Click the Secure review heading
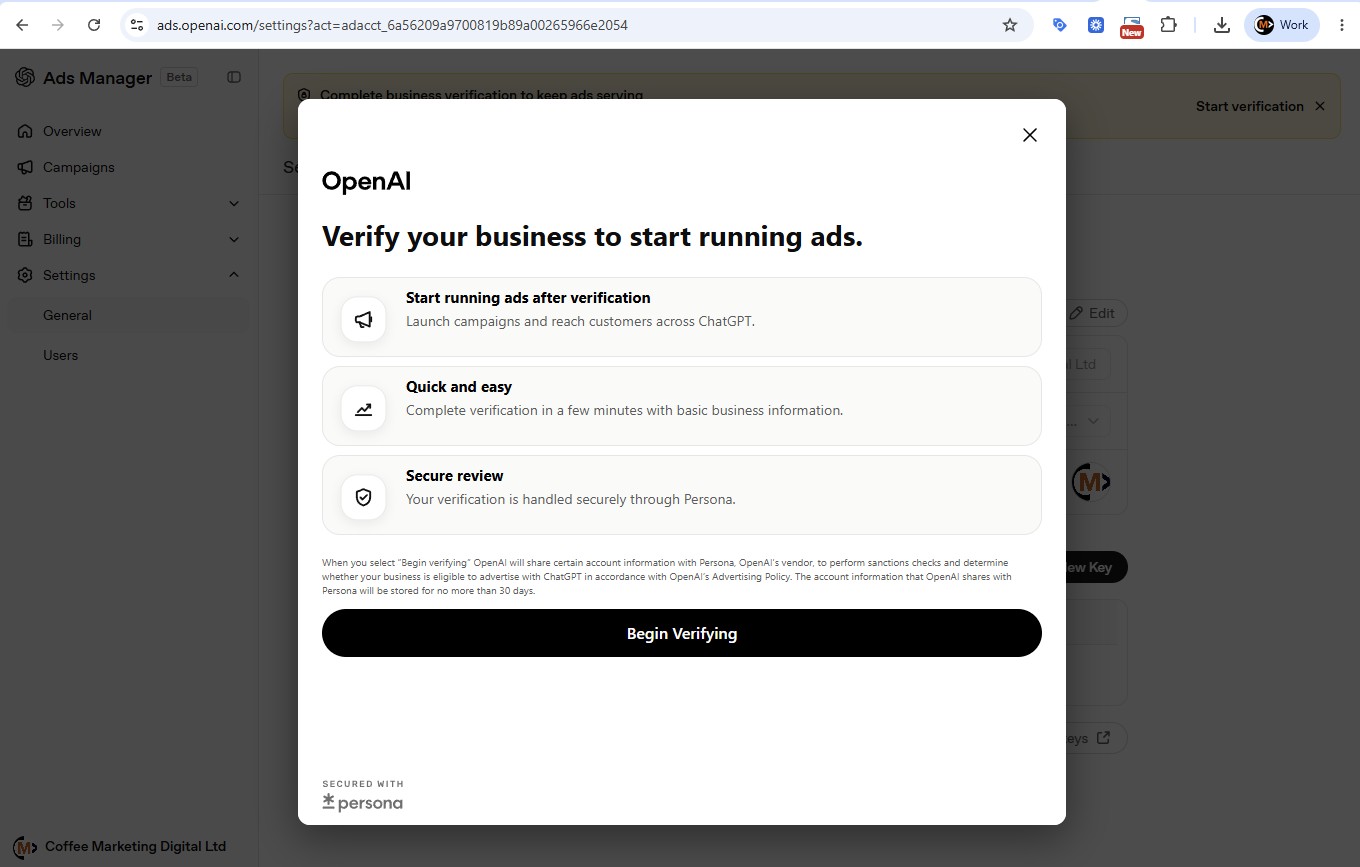The height and width of the screenshot is (867, 1360). [x=455, y=476]
